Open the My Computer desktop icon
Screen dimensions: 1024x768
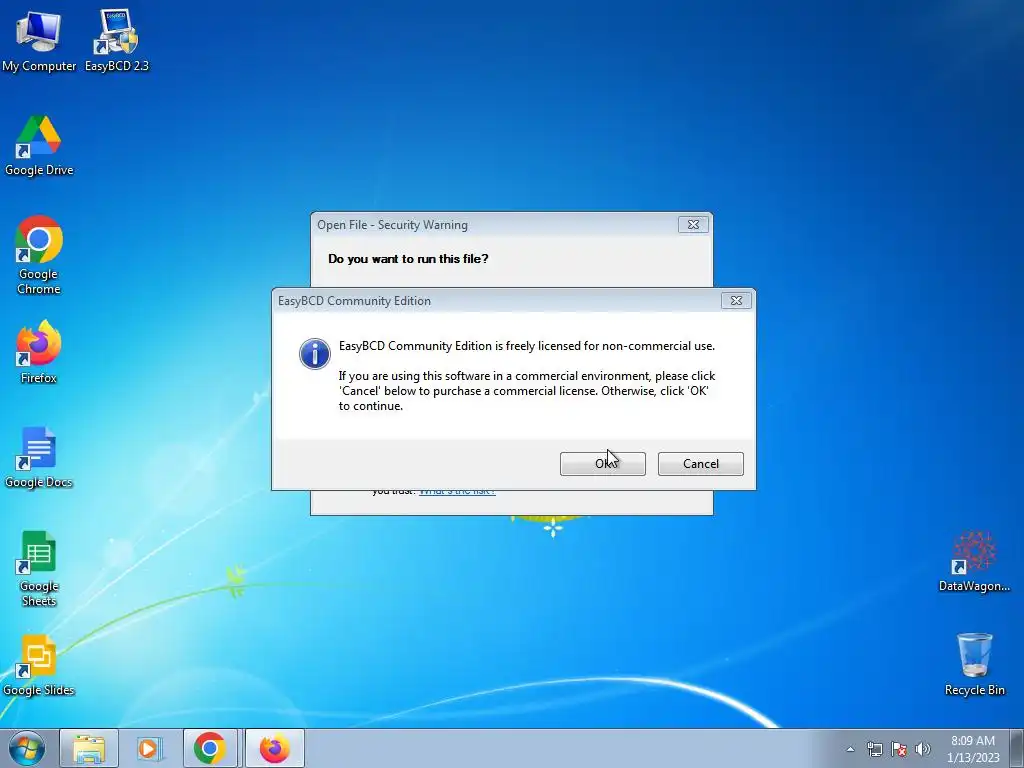coord(39,40)
